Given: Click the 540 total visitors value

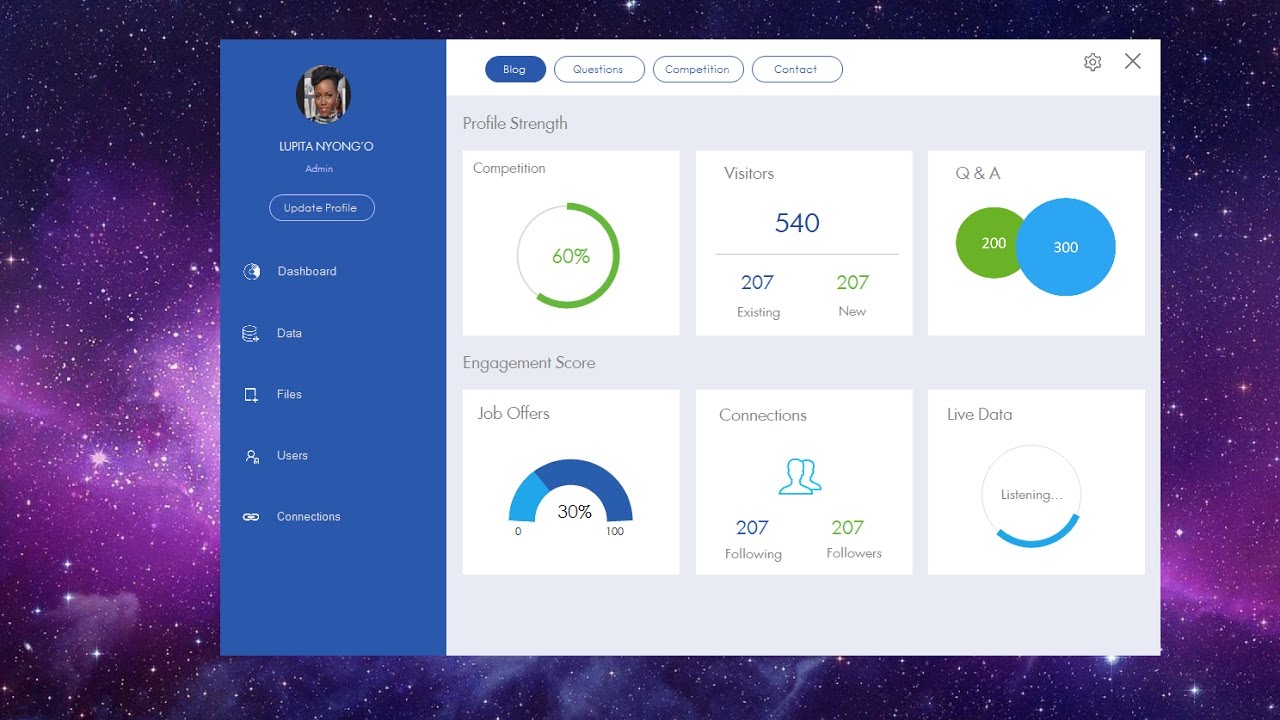Looking at the screenshot, I should 797,223.
